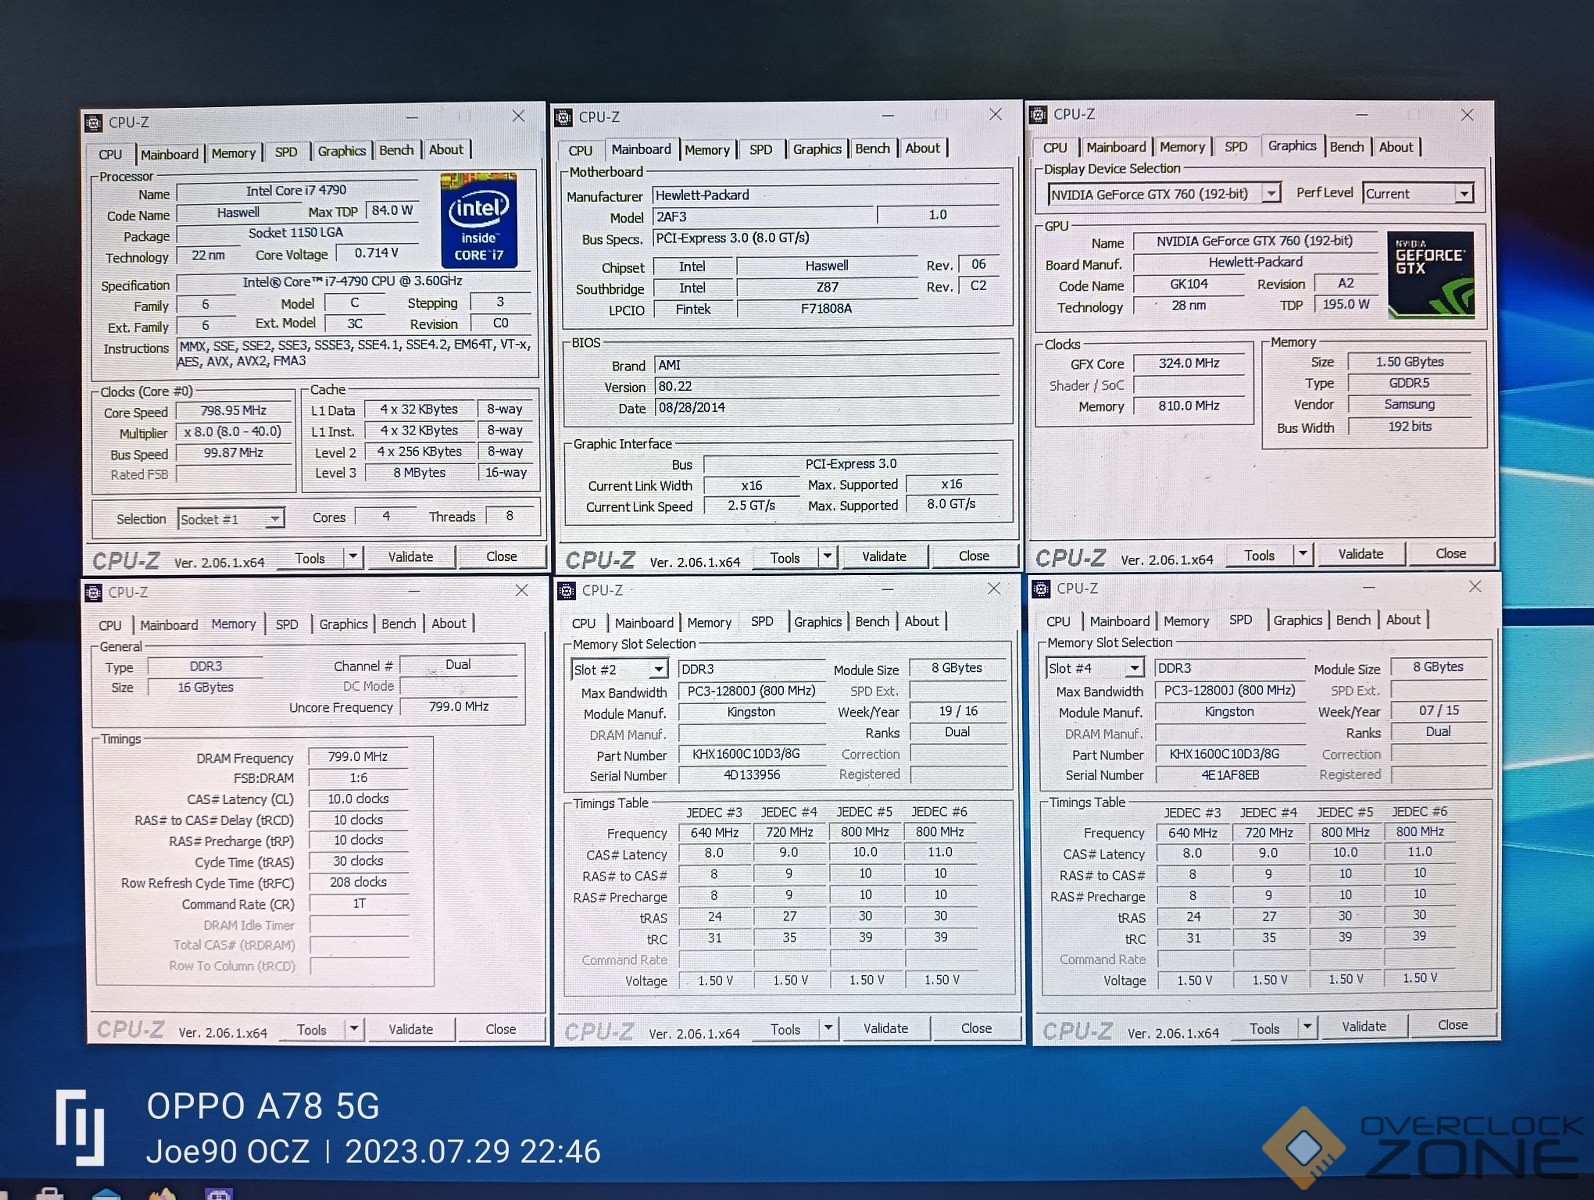Viewport: 1594px width, 1200px height.
Task: Click the Intel Core i7 inside logo
Action: pos(479,220)
